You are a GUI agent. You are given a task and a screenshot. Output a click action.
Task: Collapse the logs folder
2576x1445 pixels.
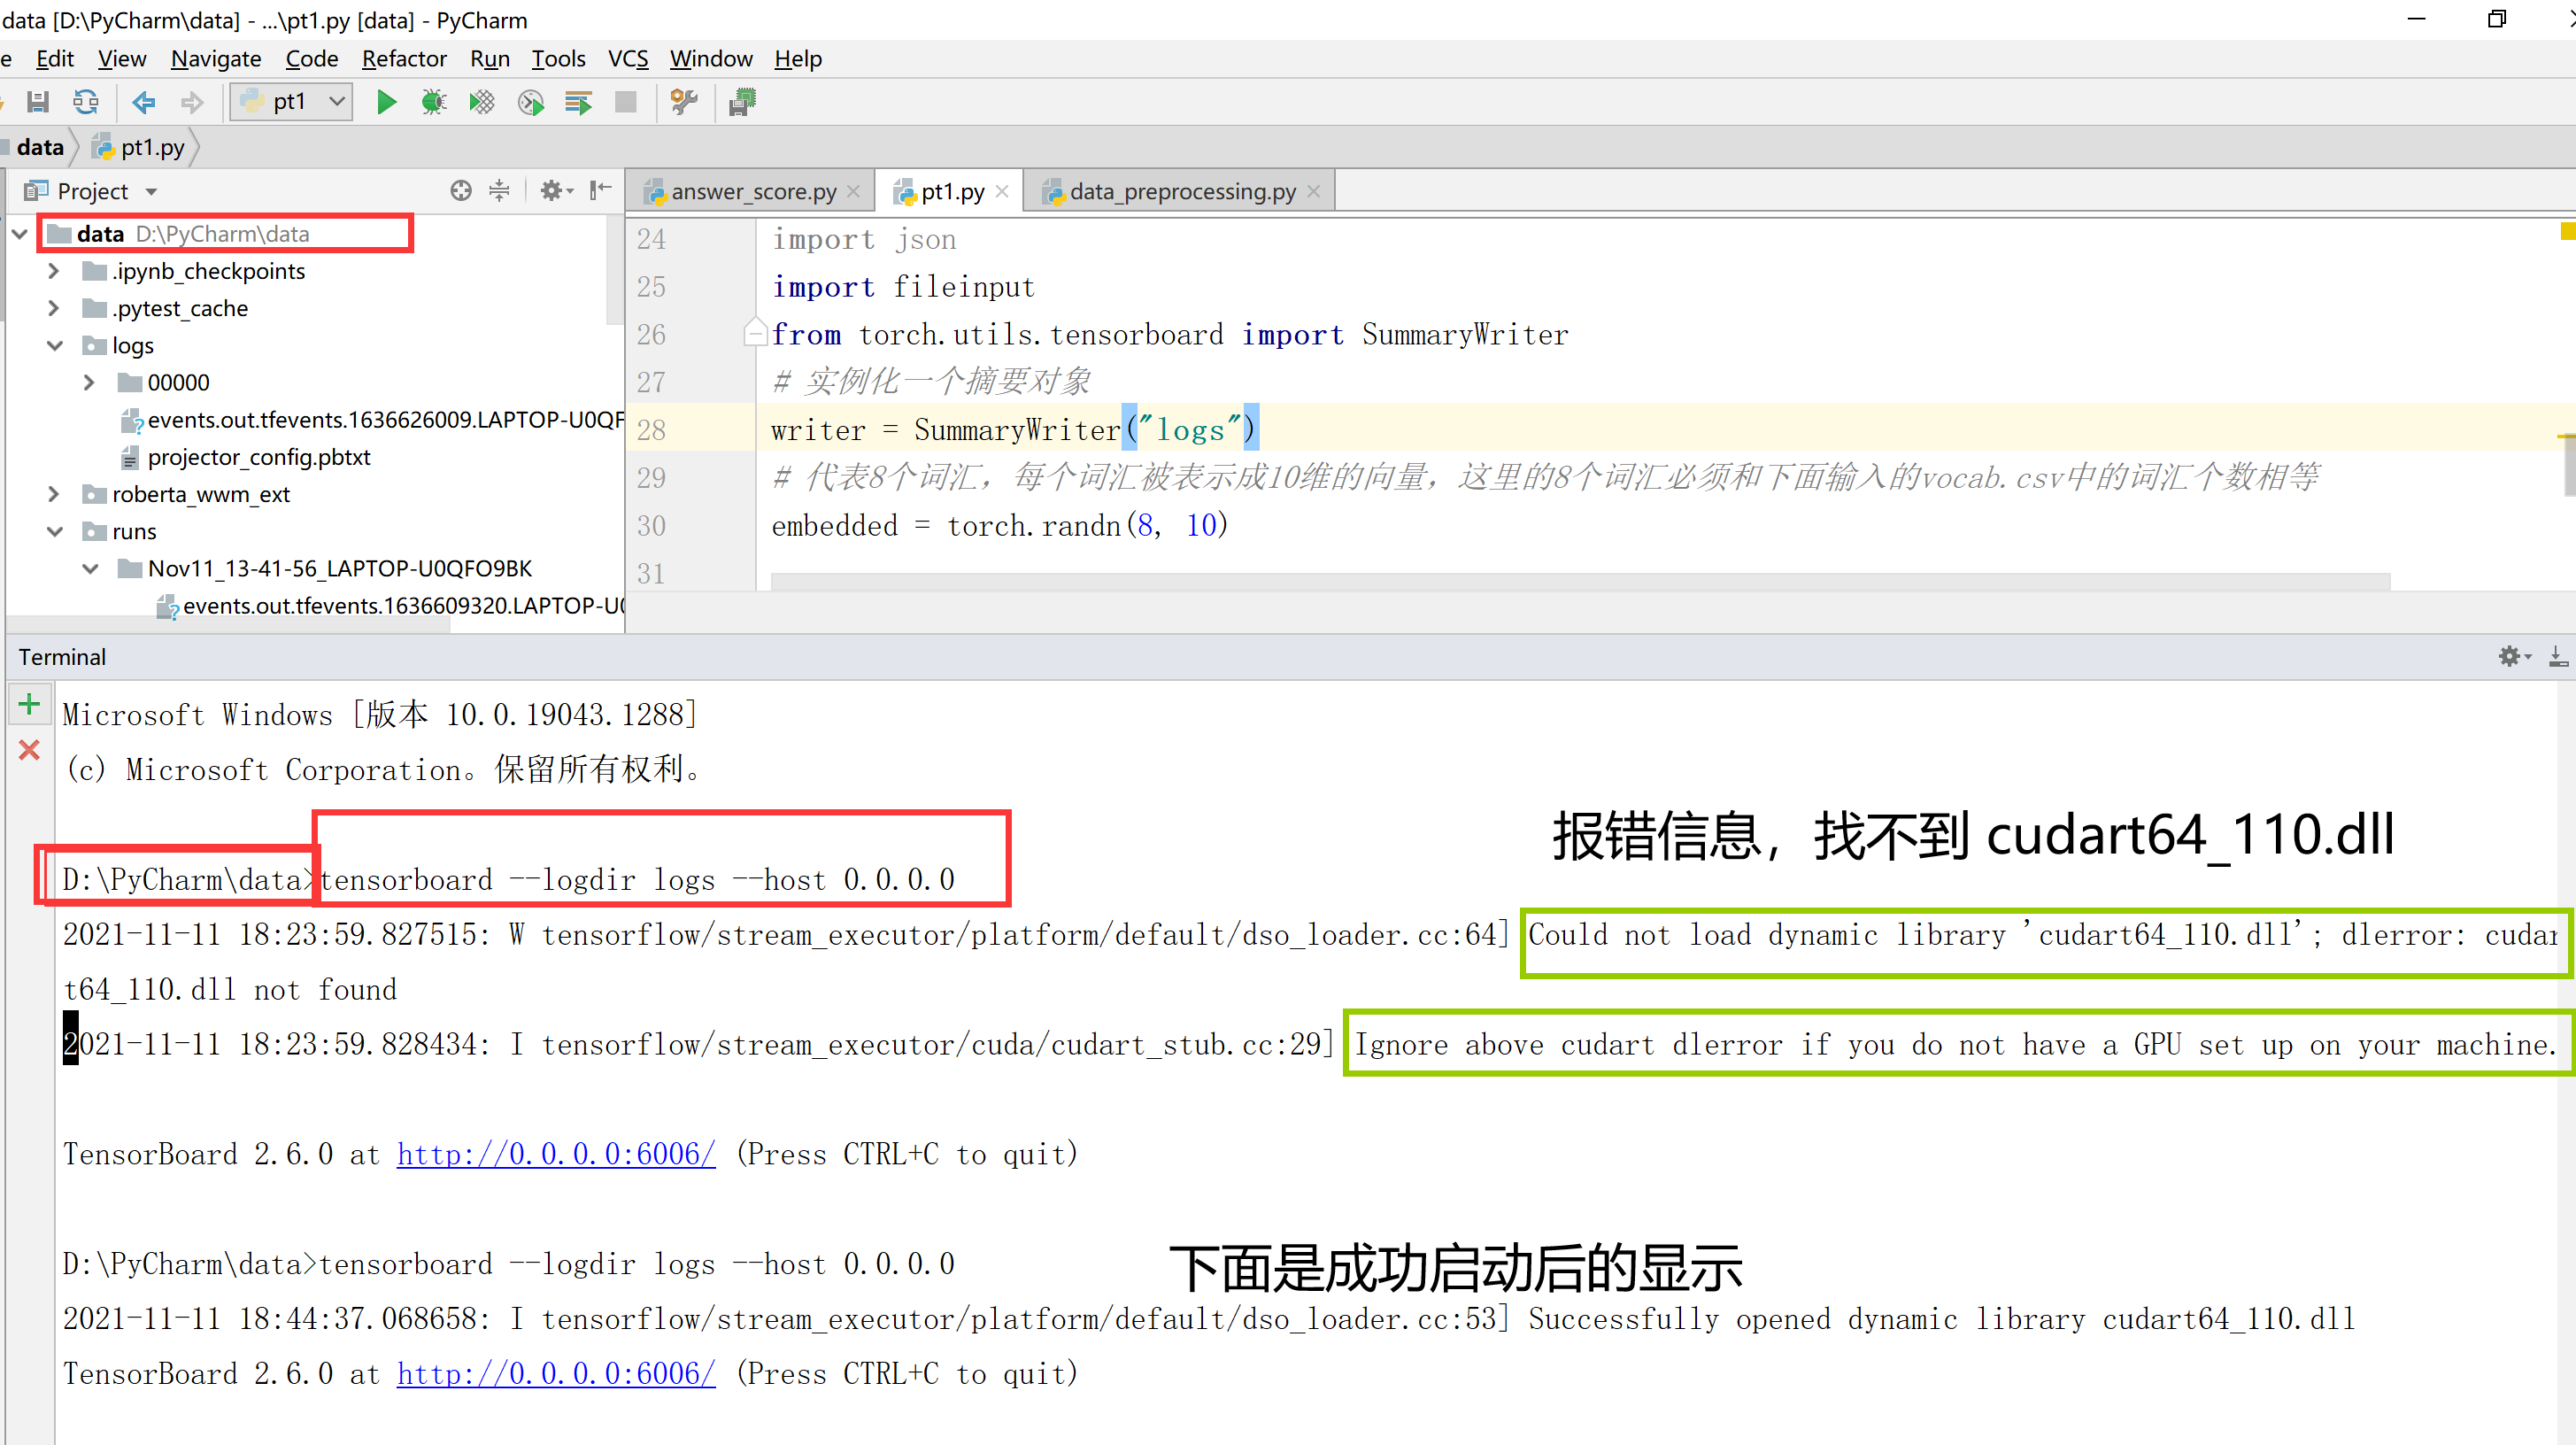tap(55, 346)
